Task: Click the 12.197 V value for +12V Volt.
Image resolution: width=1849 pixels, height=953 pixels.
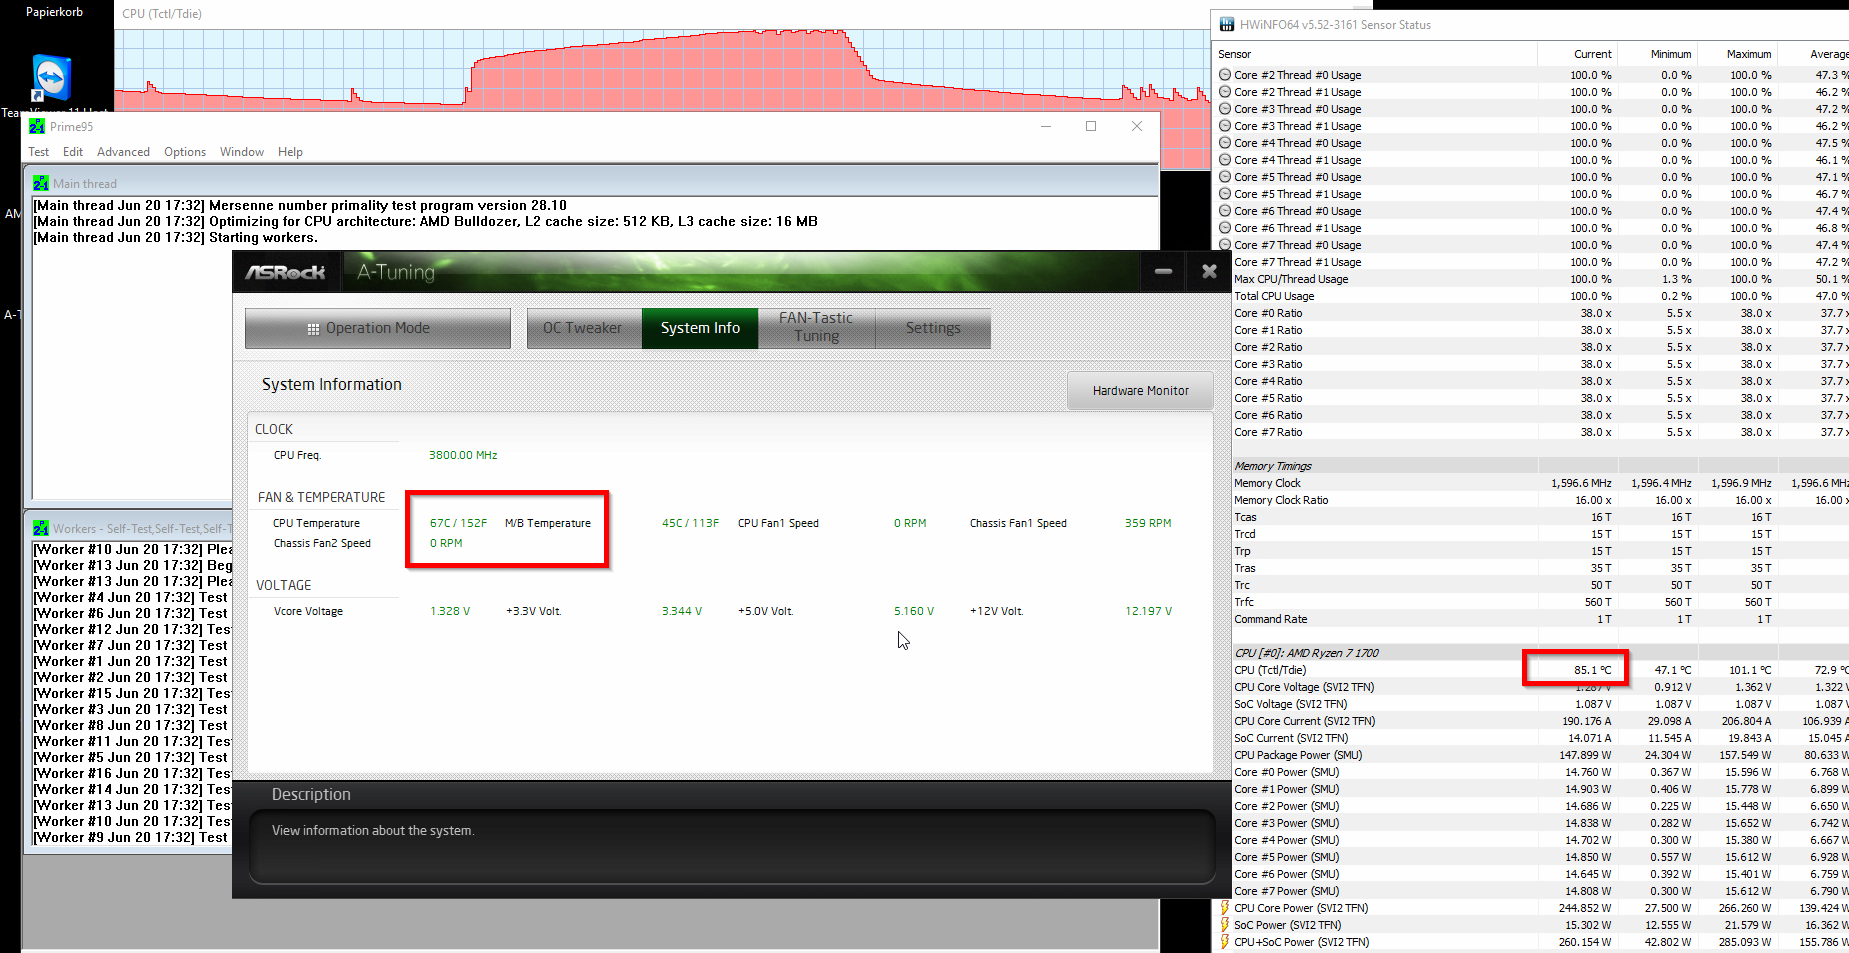Action: click(1148, 611)
